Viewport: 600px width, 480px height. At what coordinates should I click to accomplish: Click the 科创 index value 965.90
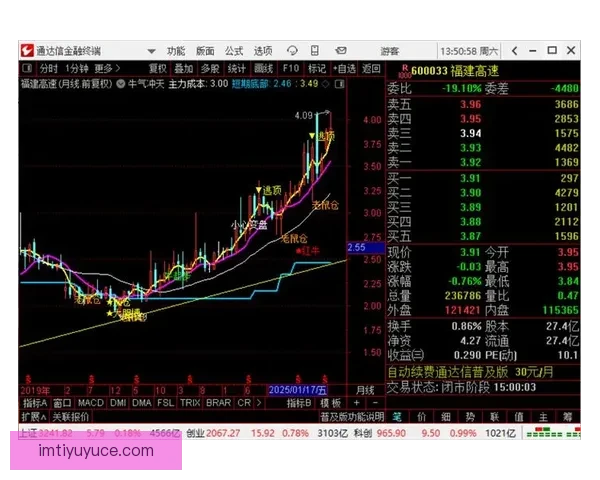391,433
